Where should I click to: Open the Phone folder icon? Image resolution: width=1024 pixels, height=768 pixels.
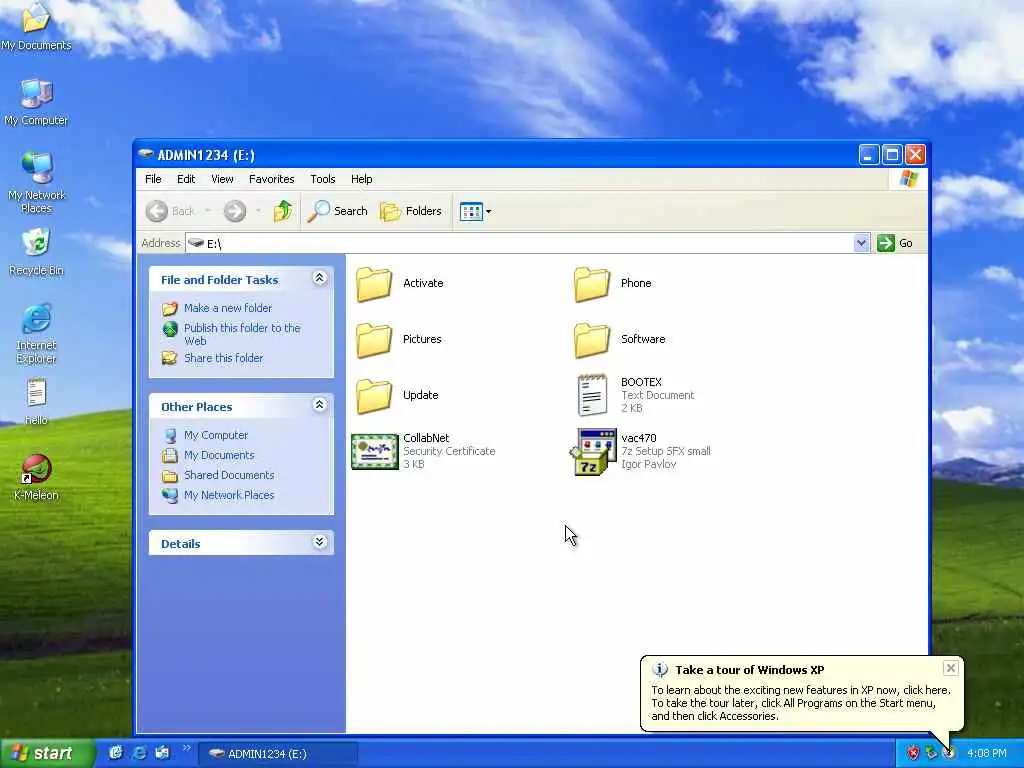point(592,283)
